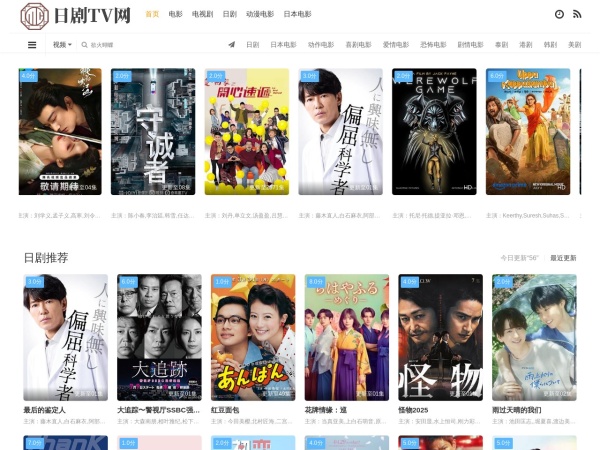This screenshot has width=600, height=450.
Task: Click the 最近更新 link
Action: click(563, 258)
